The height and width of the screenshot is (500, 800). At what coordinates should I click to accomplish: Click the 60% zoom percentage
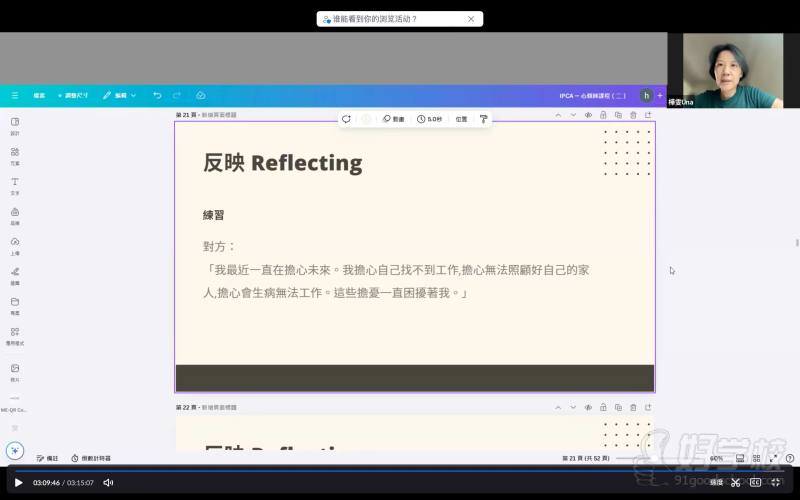[716, 458]
